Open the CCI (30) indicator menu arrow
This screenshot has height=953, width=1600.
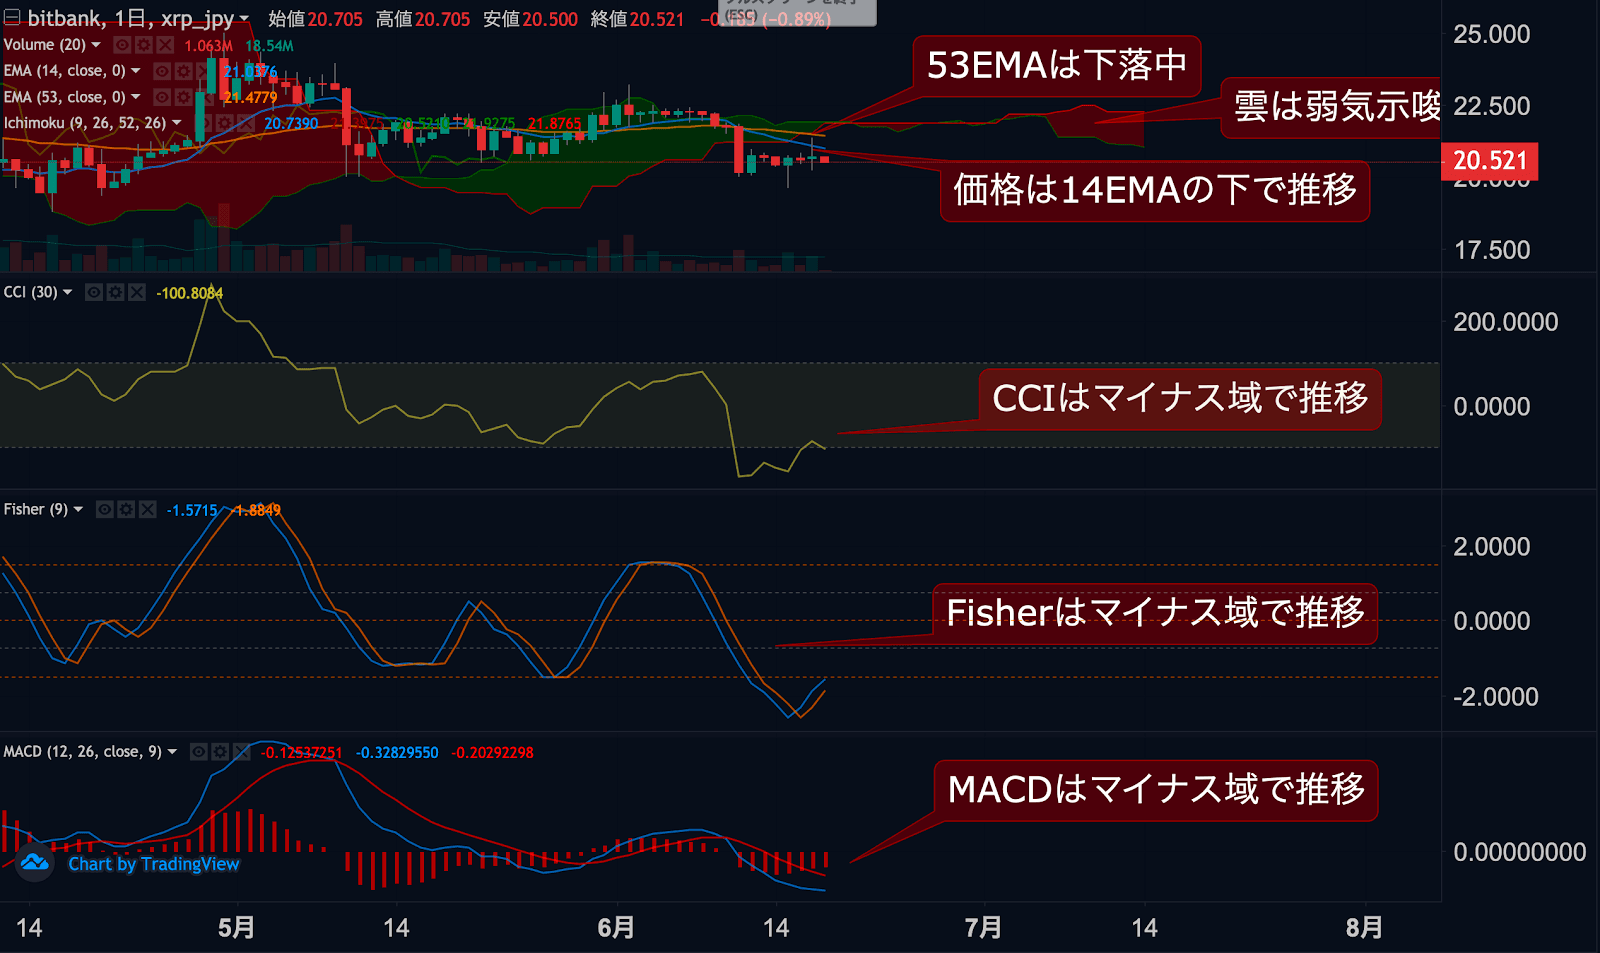(x=68, y=292)
